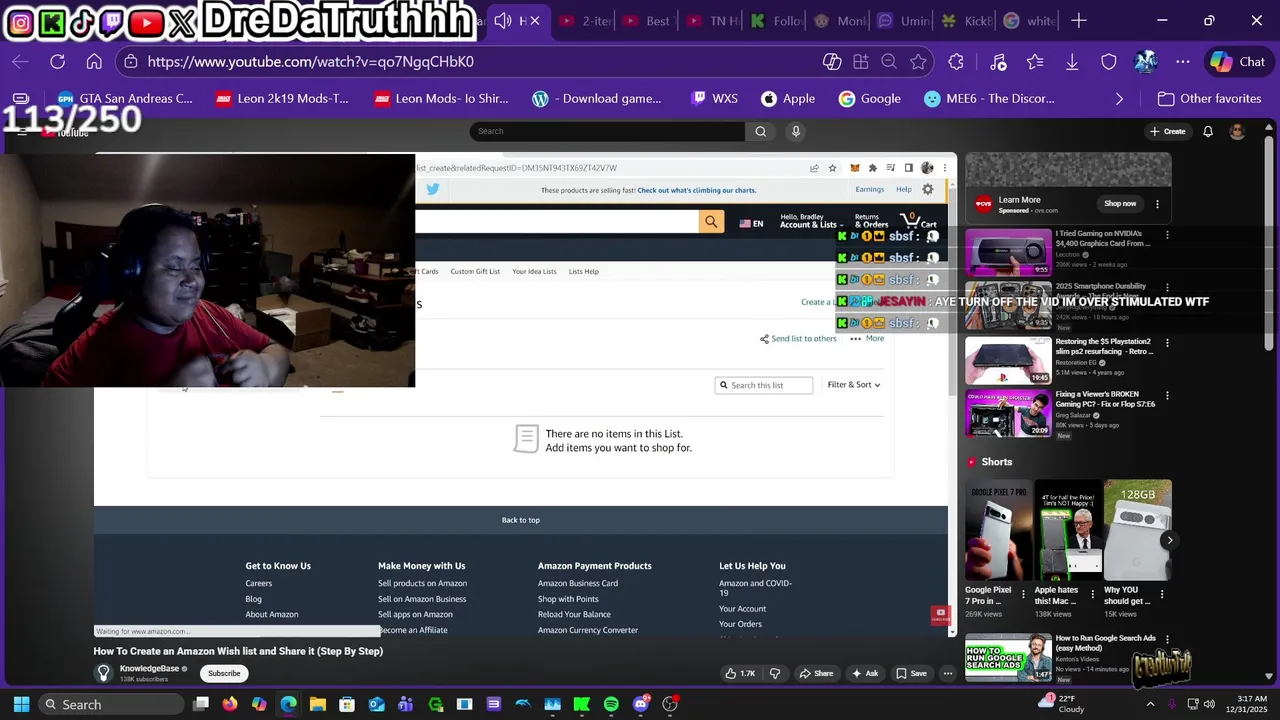Share the video with the Share button

click(816, 673)
